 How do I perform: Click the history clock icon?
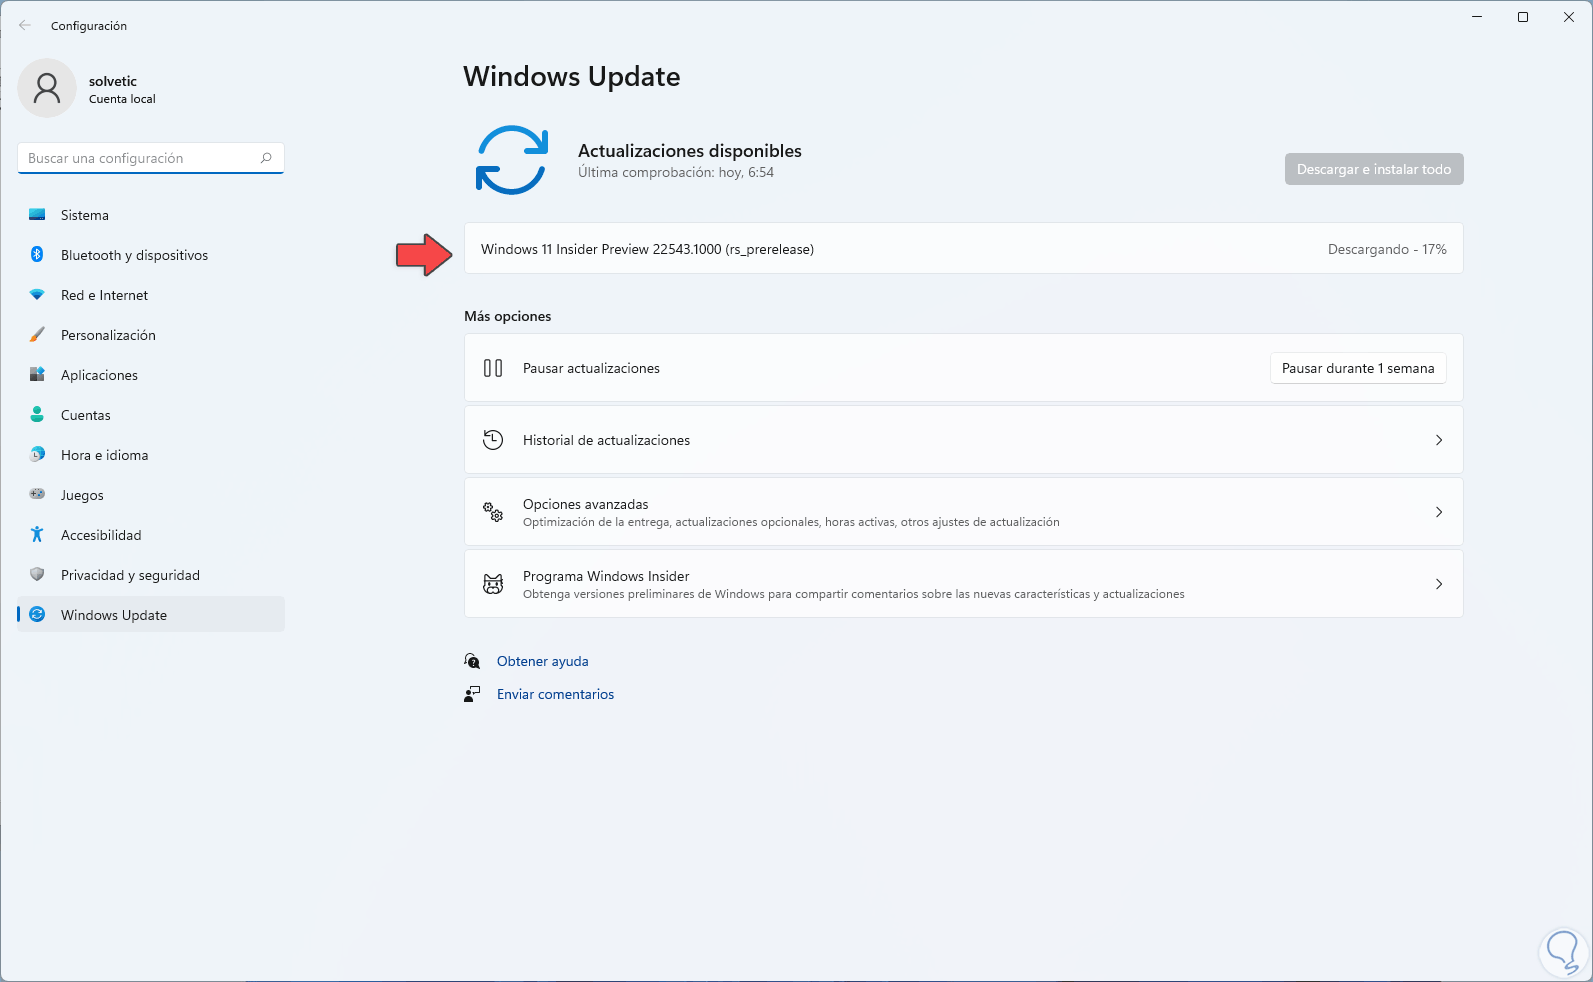(x=493, y=440)
